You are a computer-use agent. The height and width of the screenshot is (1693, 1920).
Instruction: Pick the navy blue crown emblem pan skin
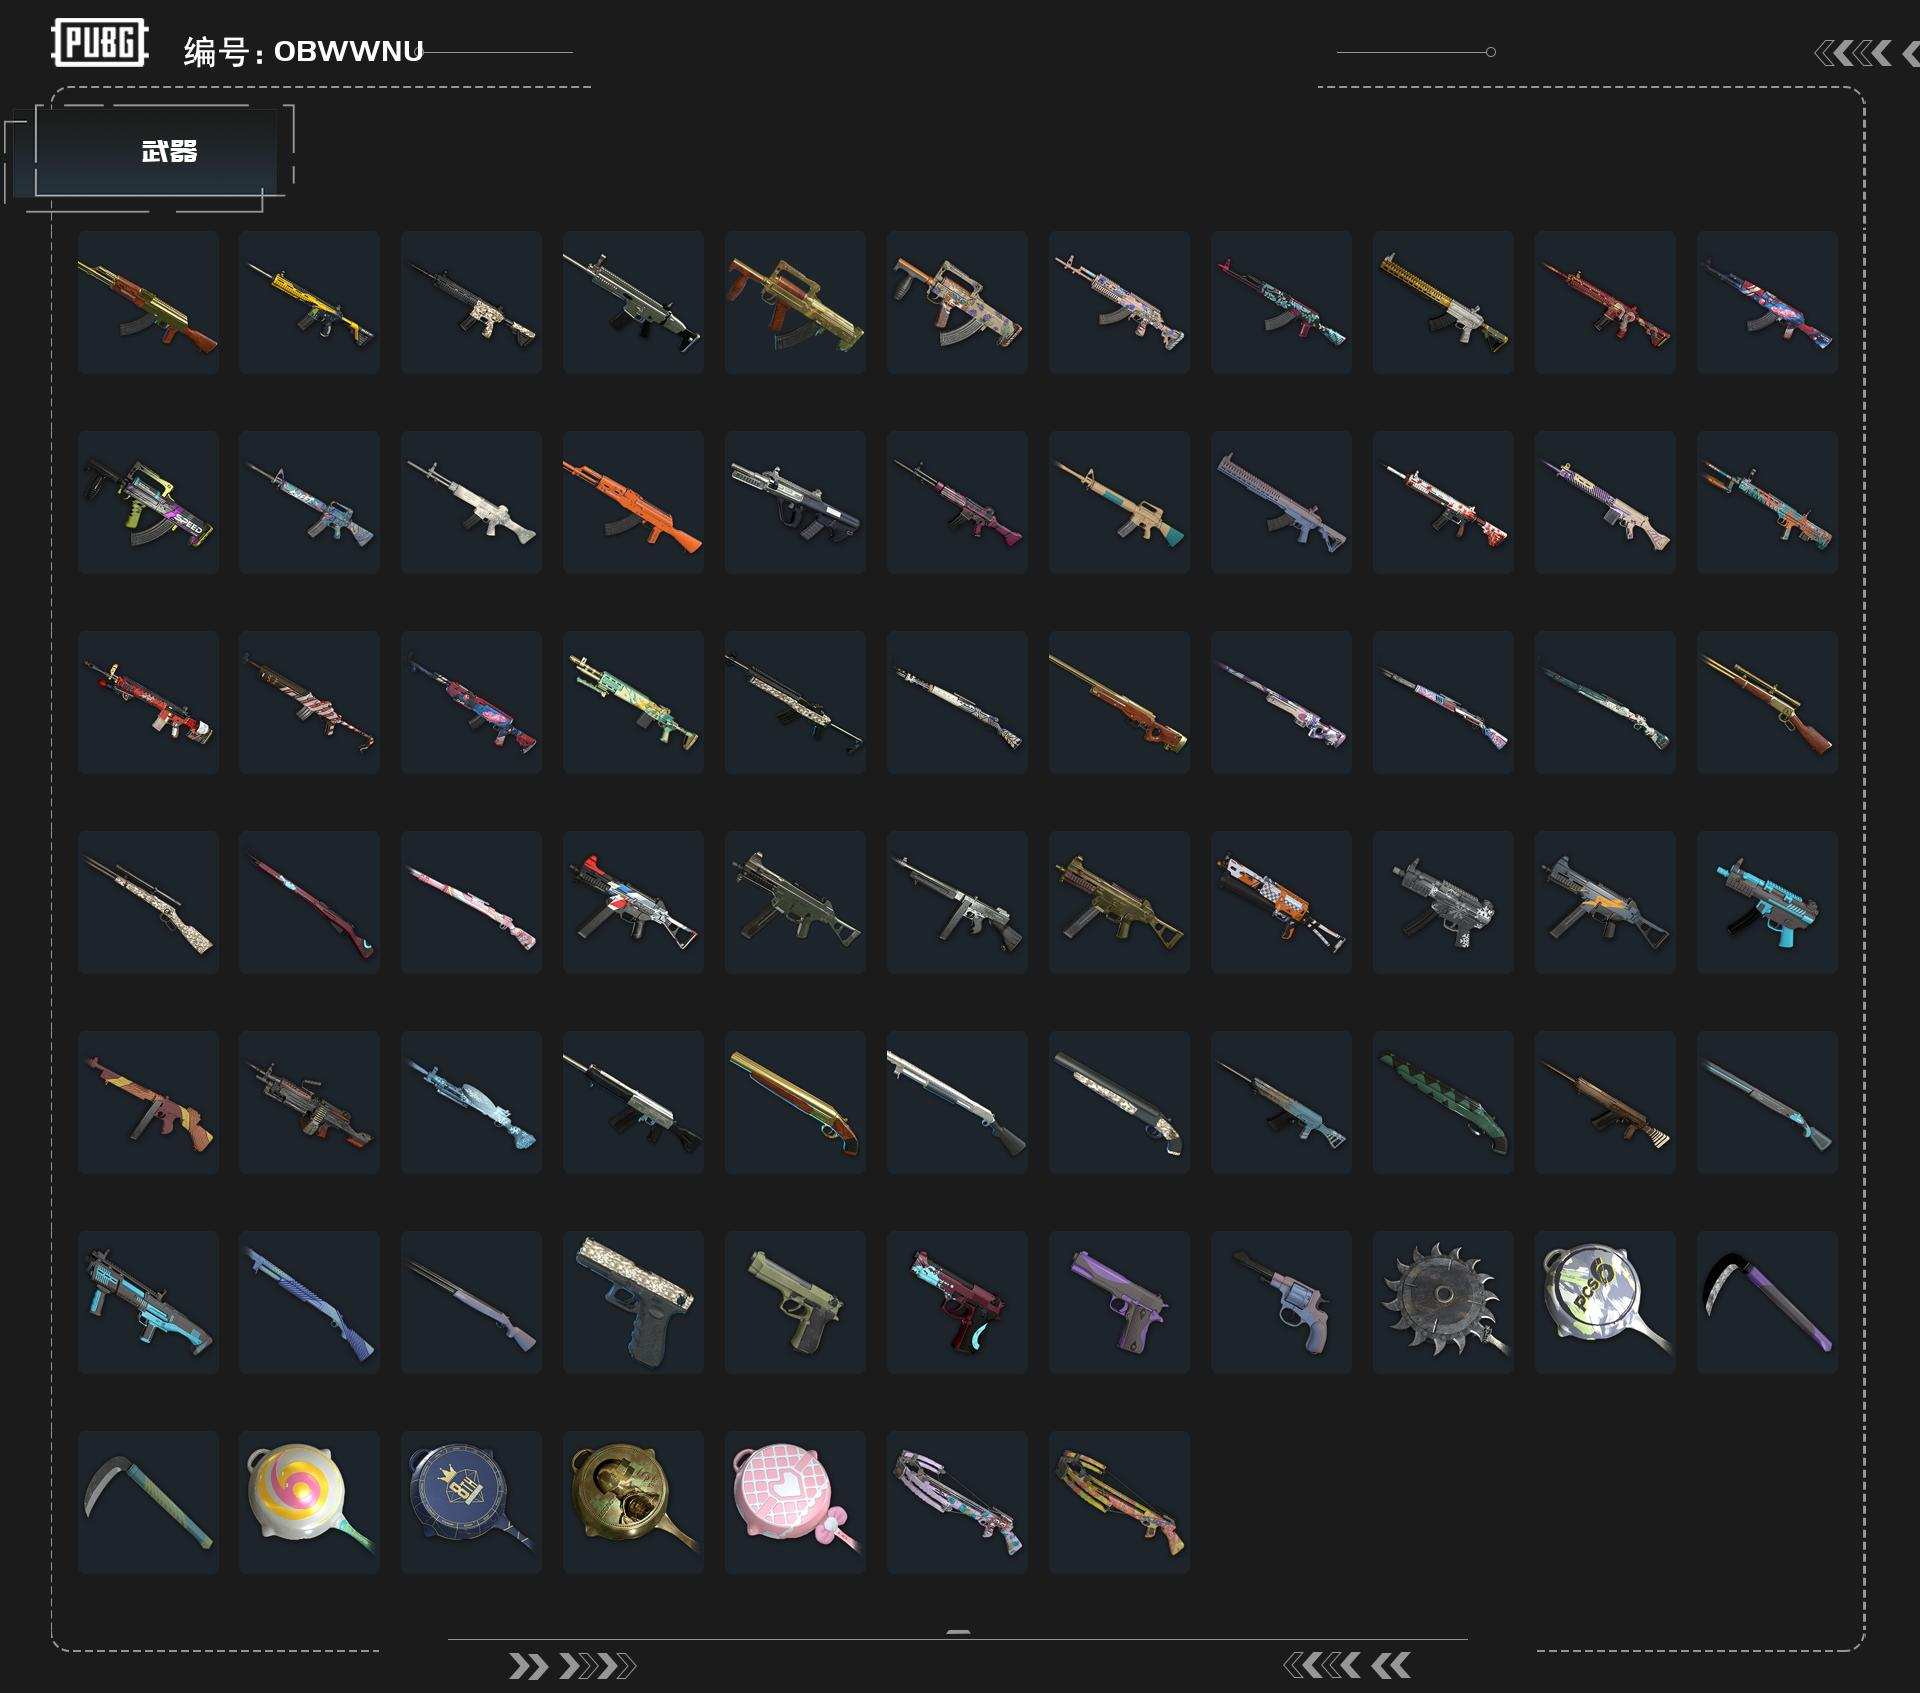[x=471, y=1502]
